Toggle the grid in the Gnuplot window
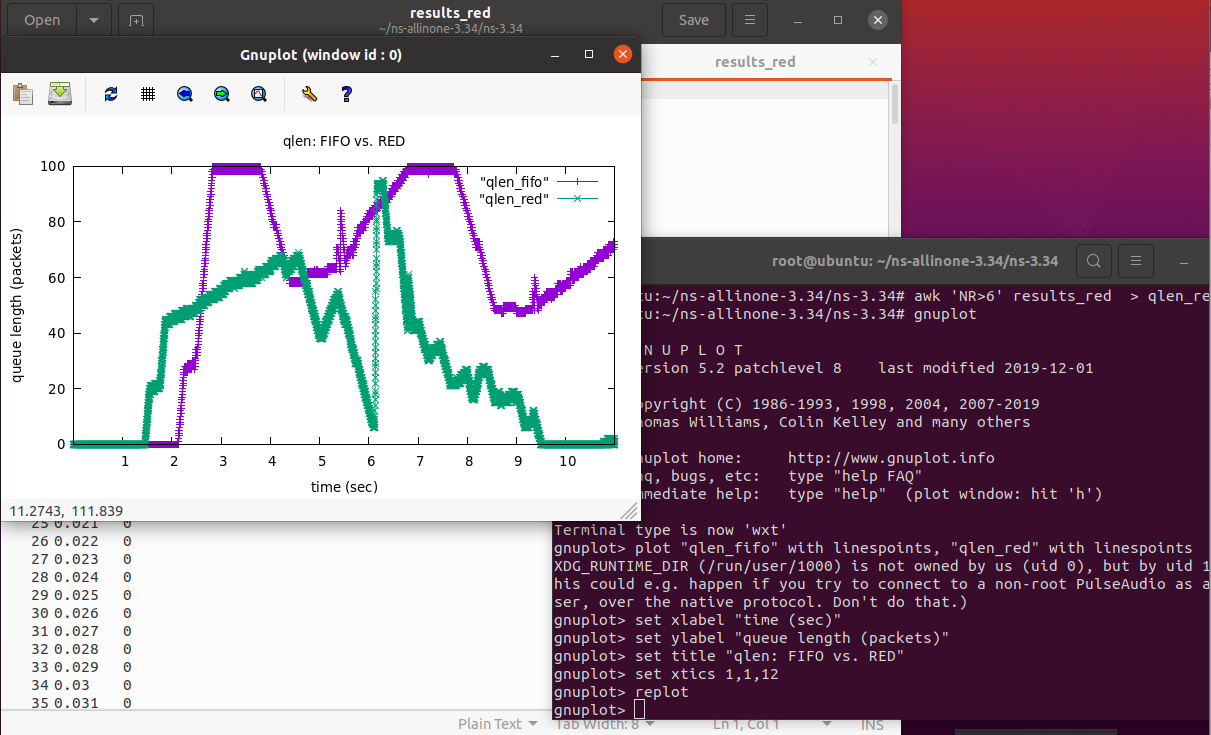This screenshot has height=735, width=1211. tap(148, 94)
